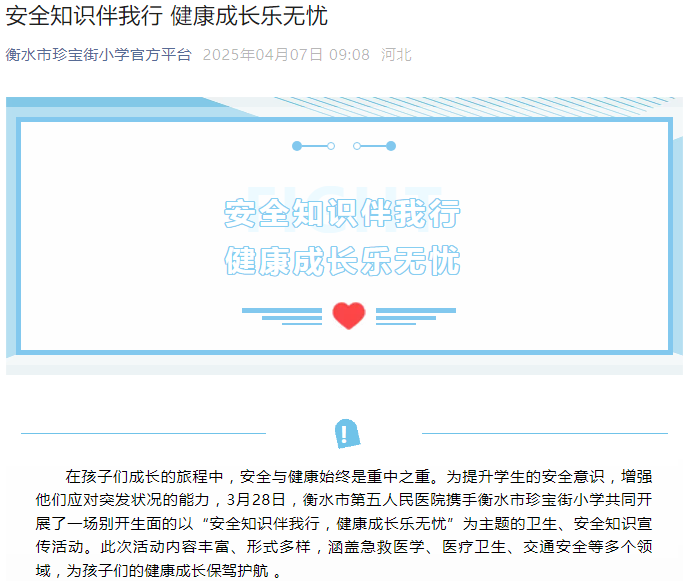Click the final line 域，为孩子们的健康成长保驾护航
Screen dimensions: 686x581
click(x=159, y=570)
